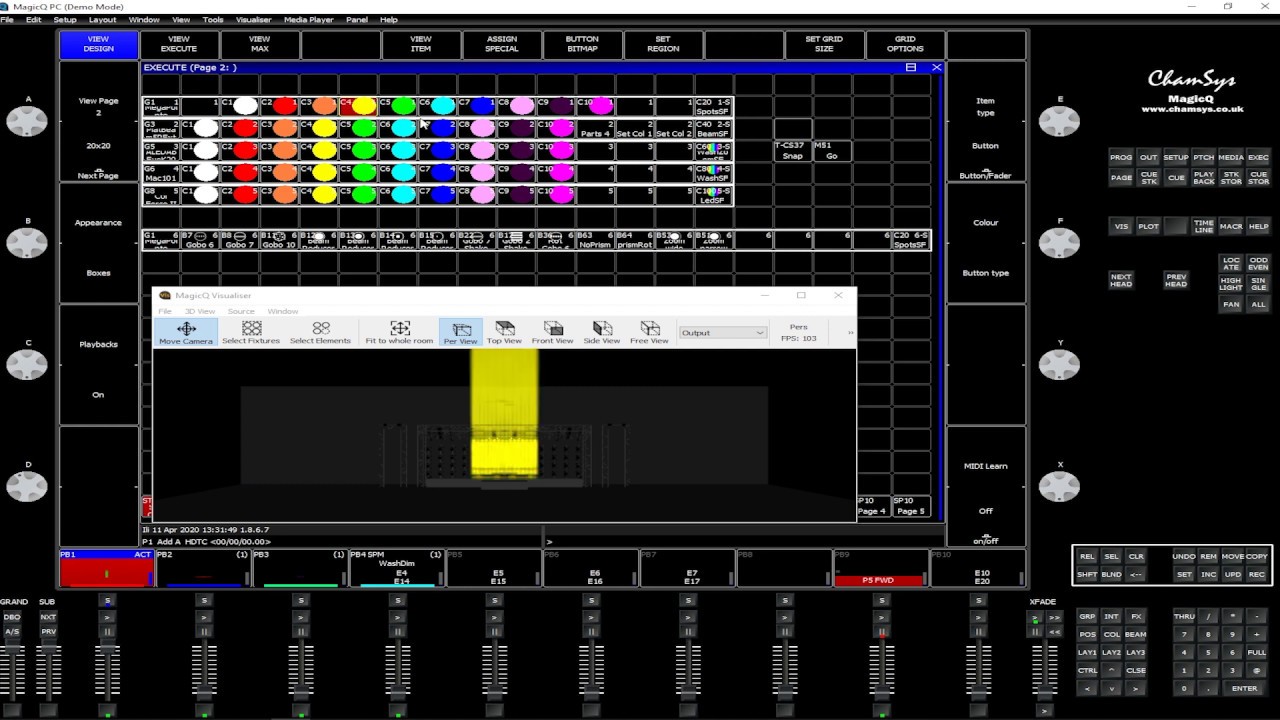Select the prismRot execute item
The image size is (1280, 720).
(634, 240)
